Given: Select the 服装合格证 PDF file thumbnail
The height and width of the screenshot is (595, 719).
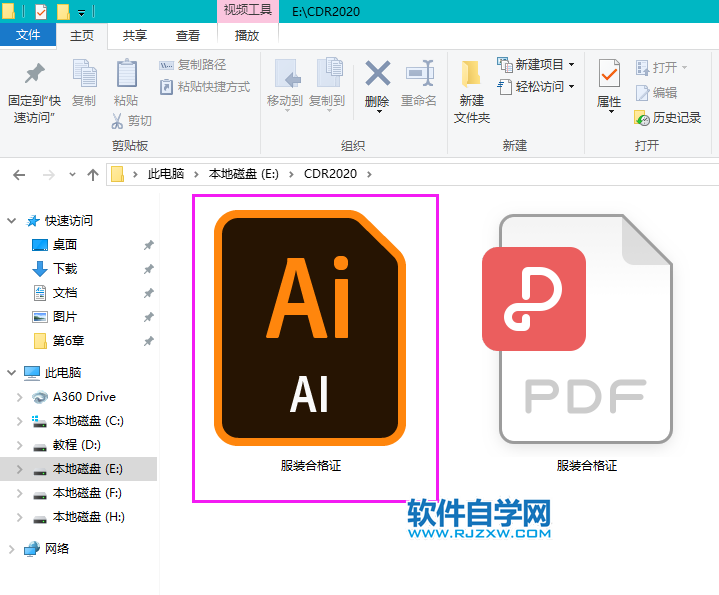Looking at the screenshot, I should tap(578, 329).
